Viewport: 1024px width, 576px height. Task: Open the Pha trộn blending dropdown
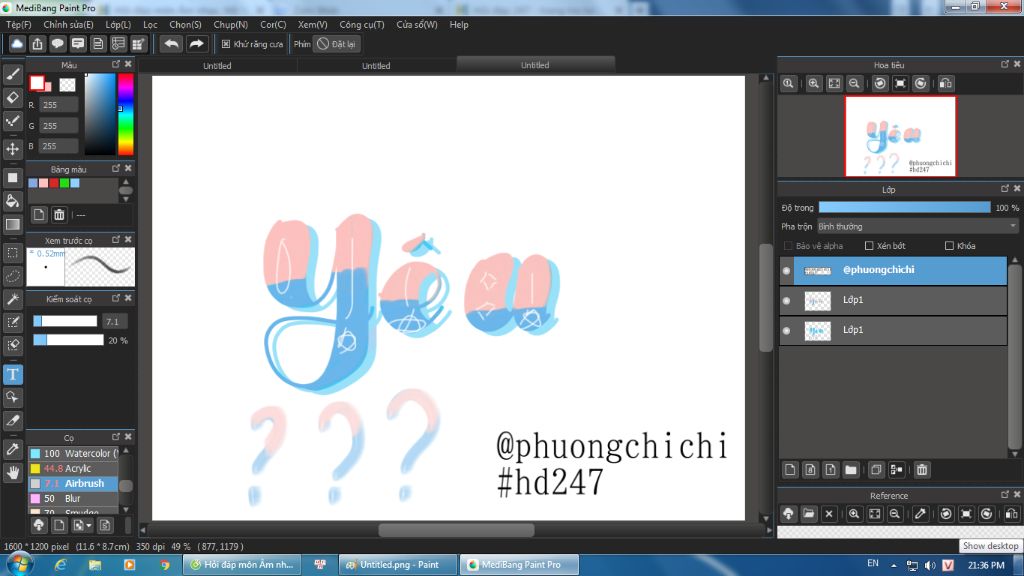point(918,227)
